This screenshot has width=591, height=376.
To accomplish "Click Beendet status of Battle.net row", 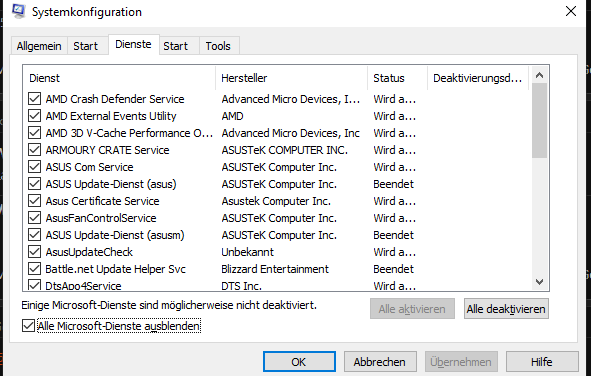I will pyautogui.click(x=393, y=269).
